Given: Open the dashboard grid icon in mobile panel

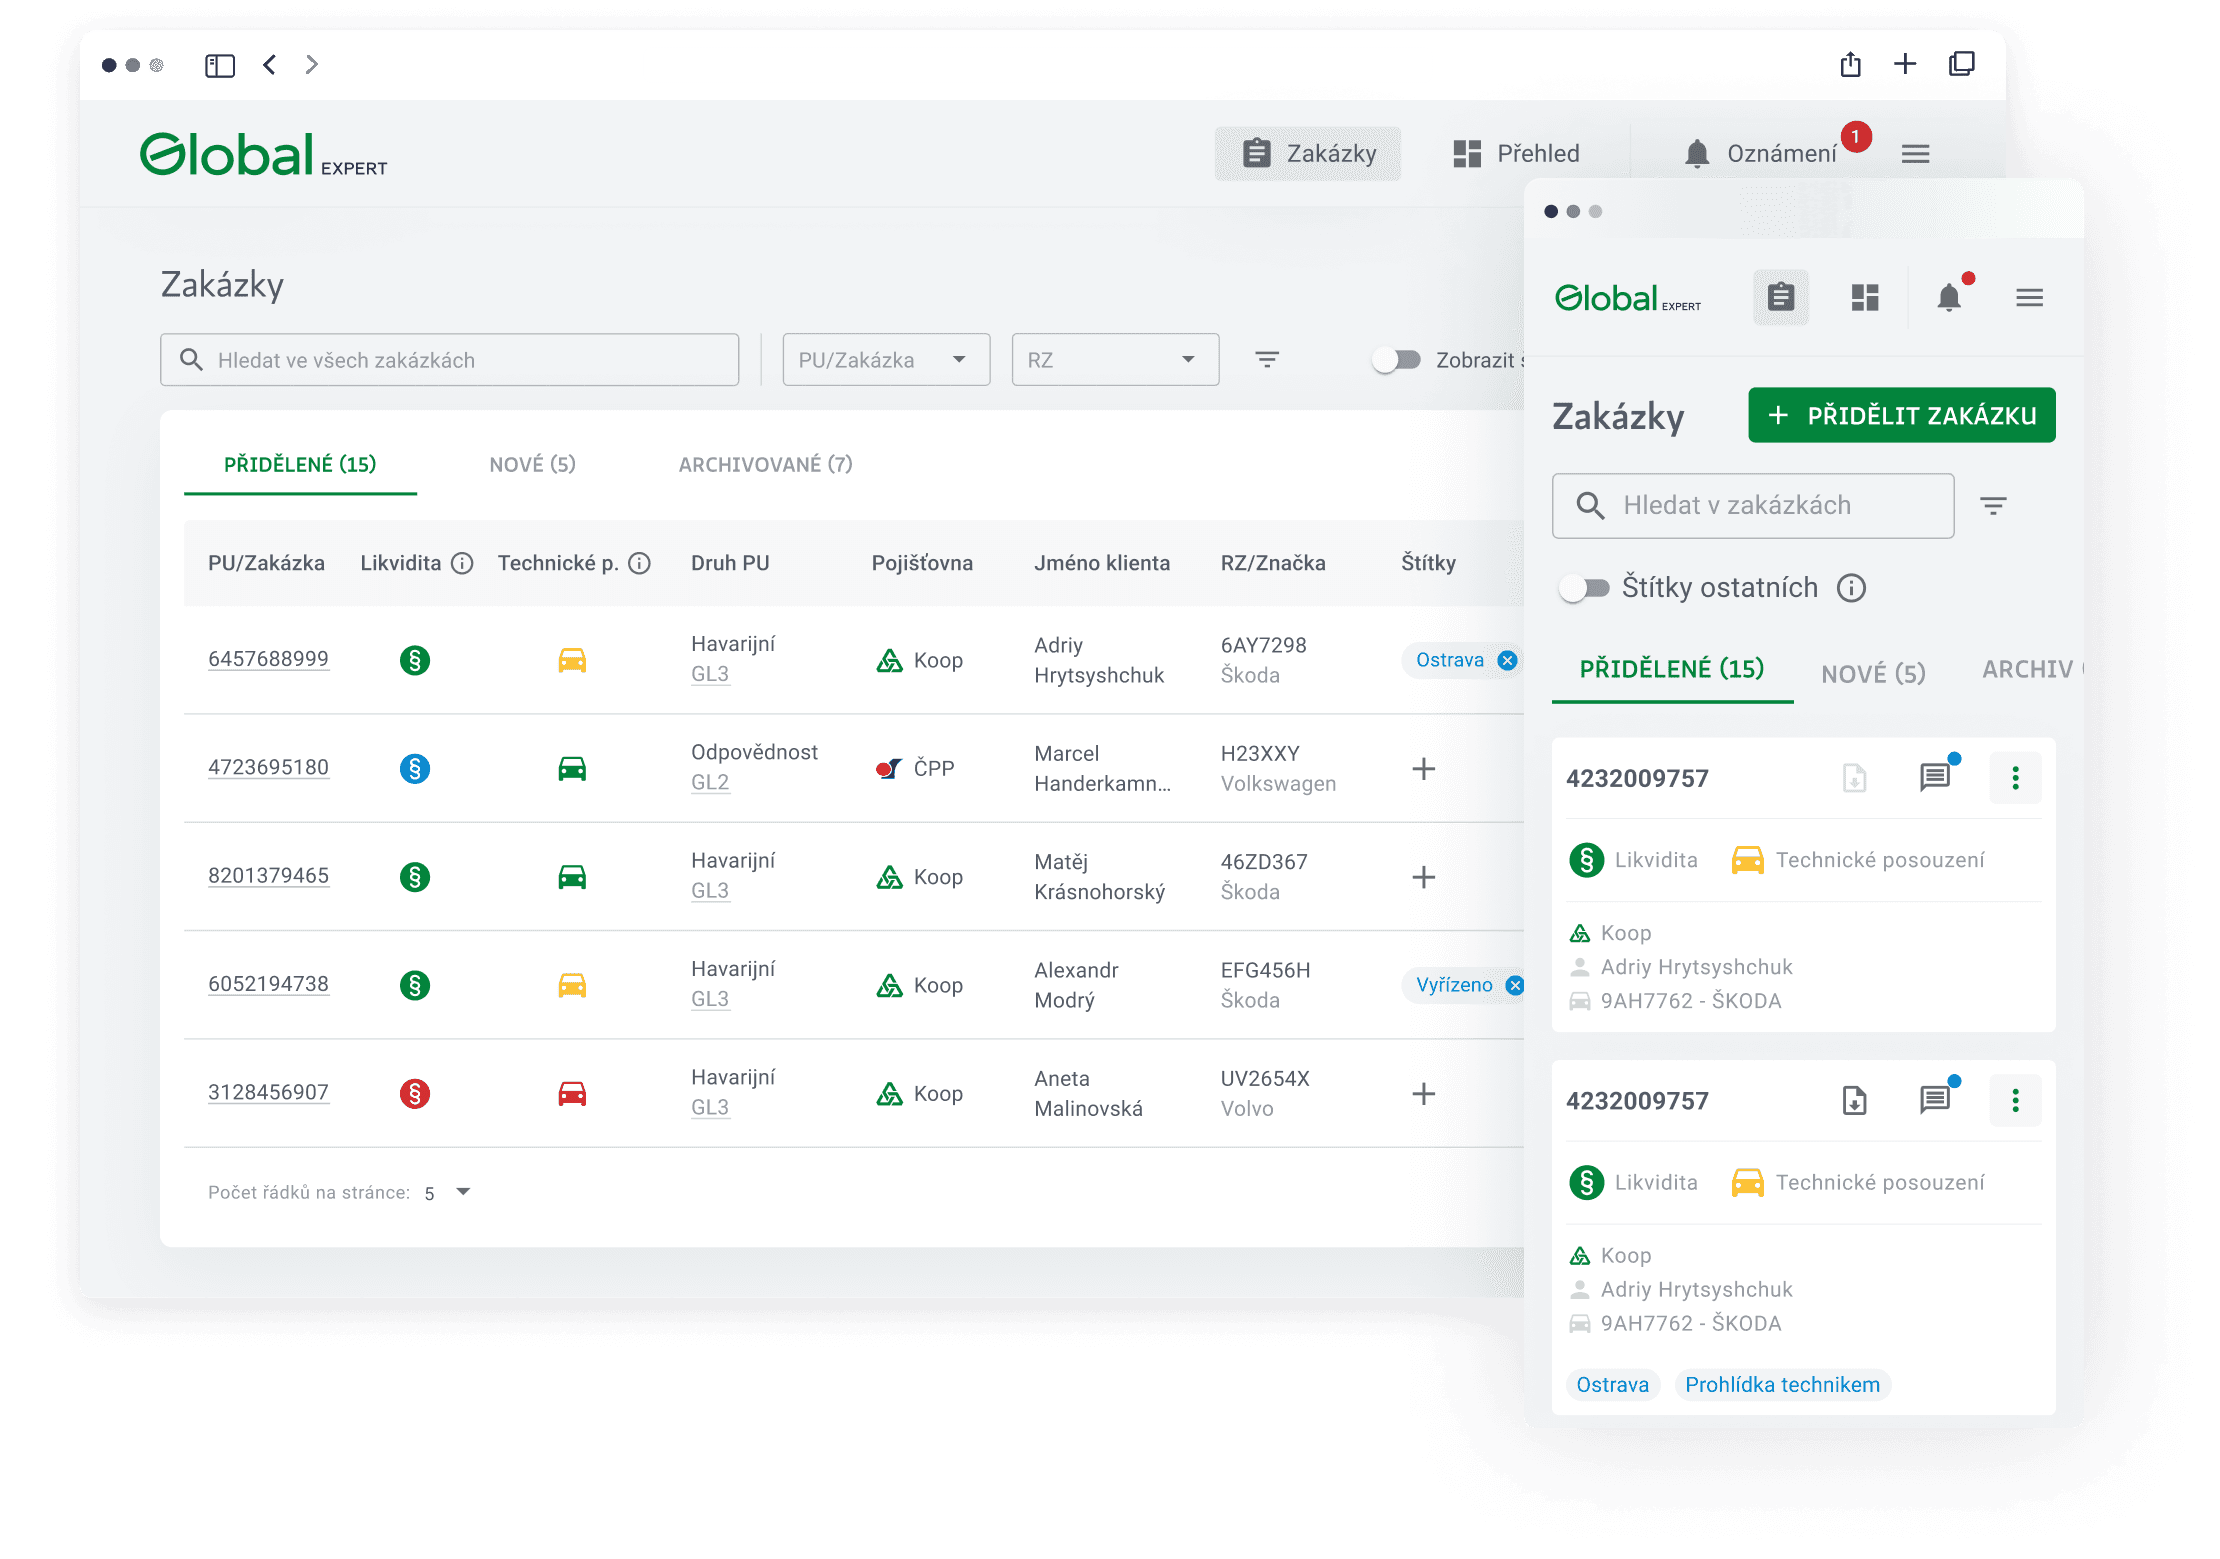Looking at the screenshot, I should (x=1864, y=297).
